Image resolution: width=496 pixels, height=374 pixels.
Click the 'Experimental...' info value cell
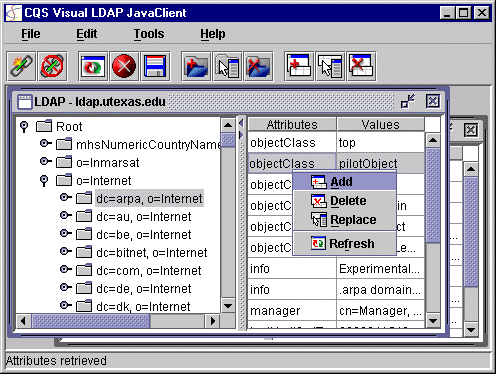click(380, 269)
